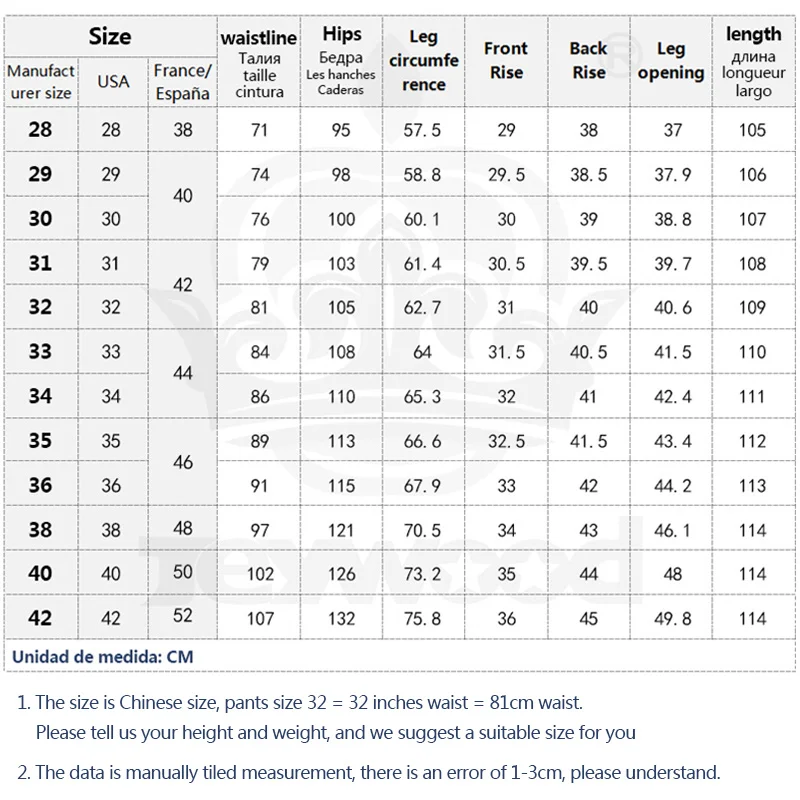800x800 pixels.
Task: Click the Manufacturer size subheader
Action: pyautogui.click(x=40, y=81)
